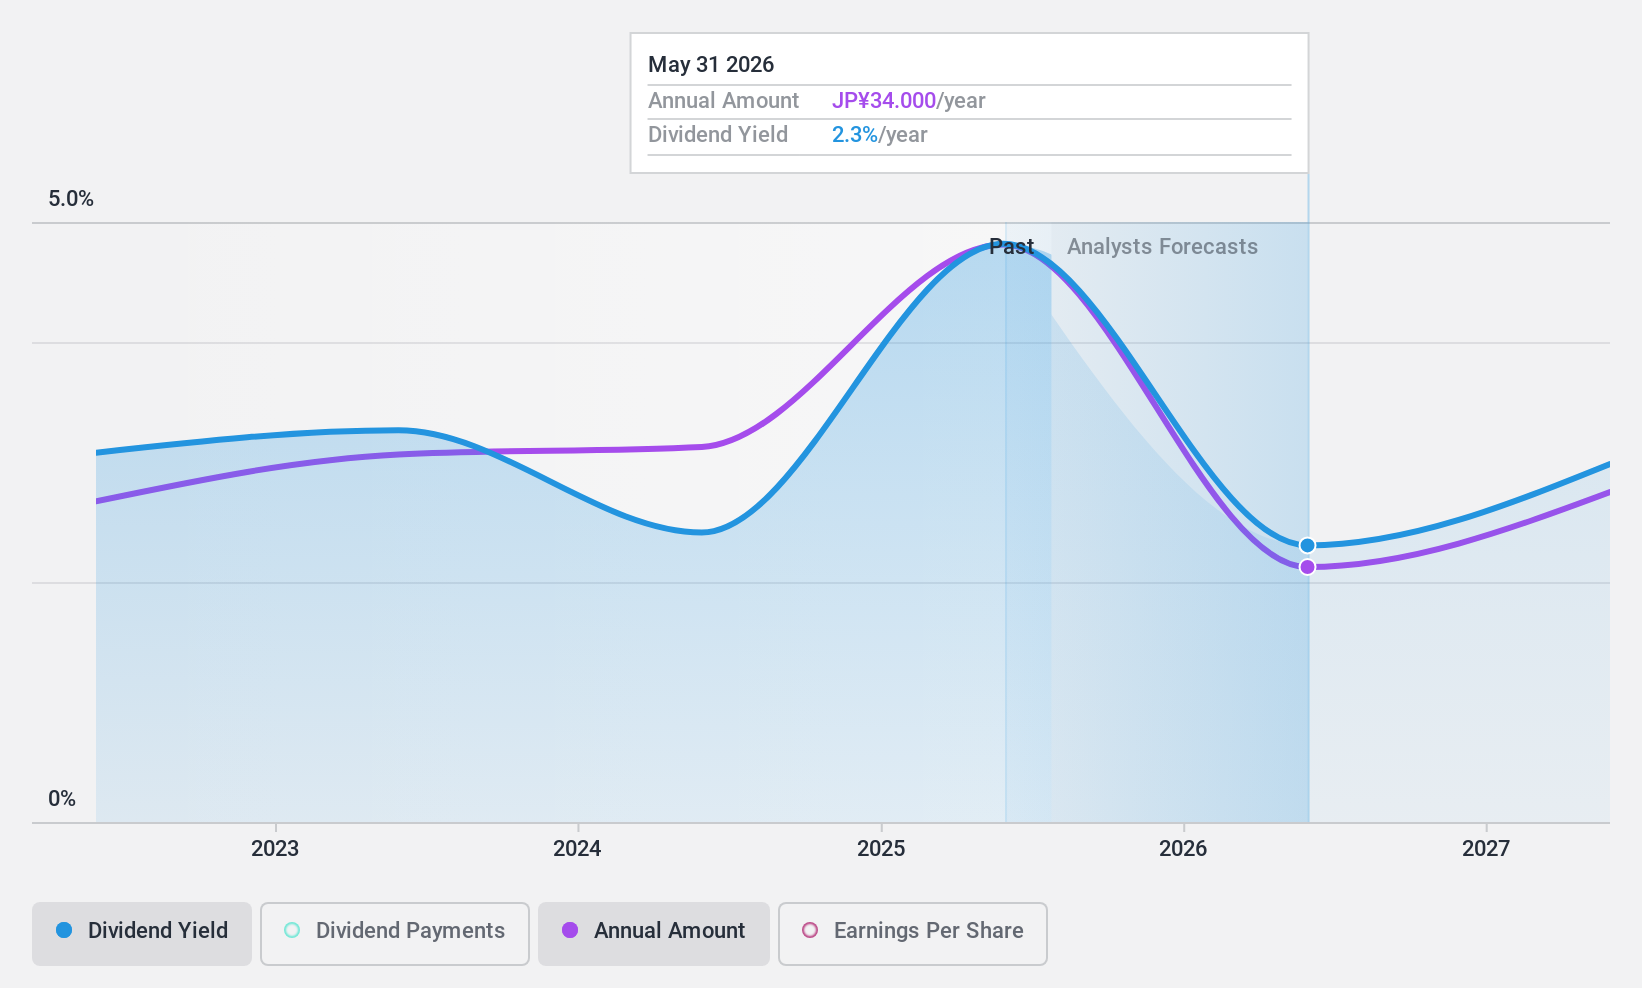This screenshot has width=1642, height=988.
Task: Click the 0% y-axis label
Action: 62,799
